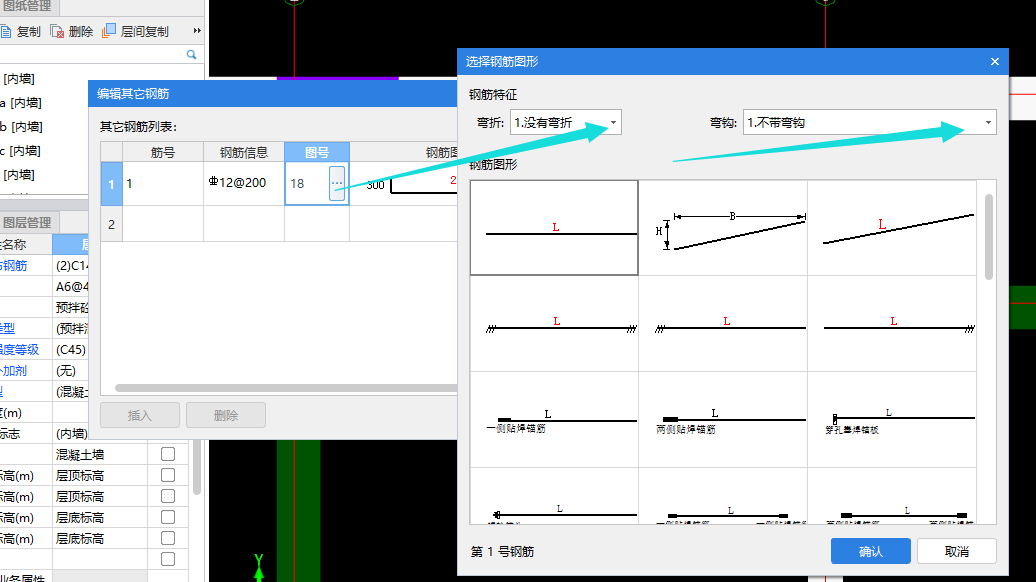Toggle the checkbox below the 层底标高 rows
The width and height of the screenshot is (1036, 582).
tap(168, 559)
